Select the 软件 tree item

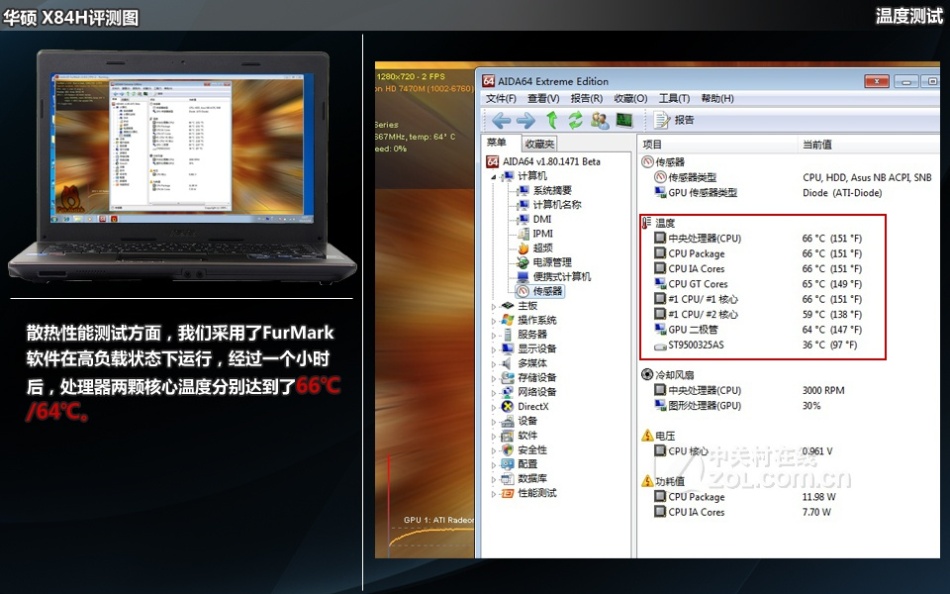[x=520, y=436]
